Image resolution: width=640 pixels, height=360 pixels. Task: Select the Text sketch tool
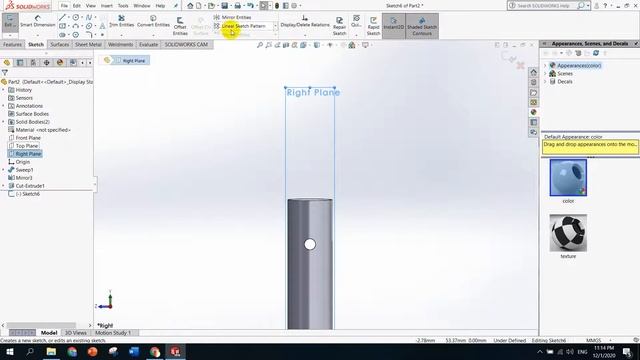click(x=102, y=26)
